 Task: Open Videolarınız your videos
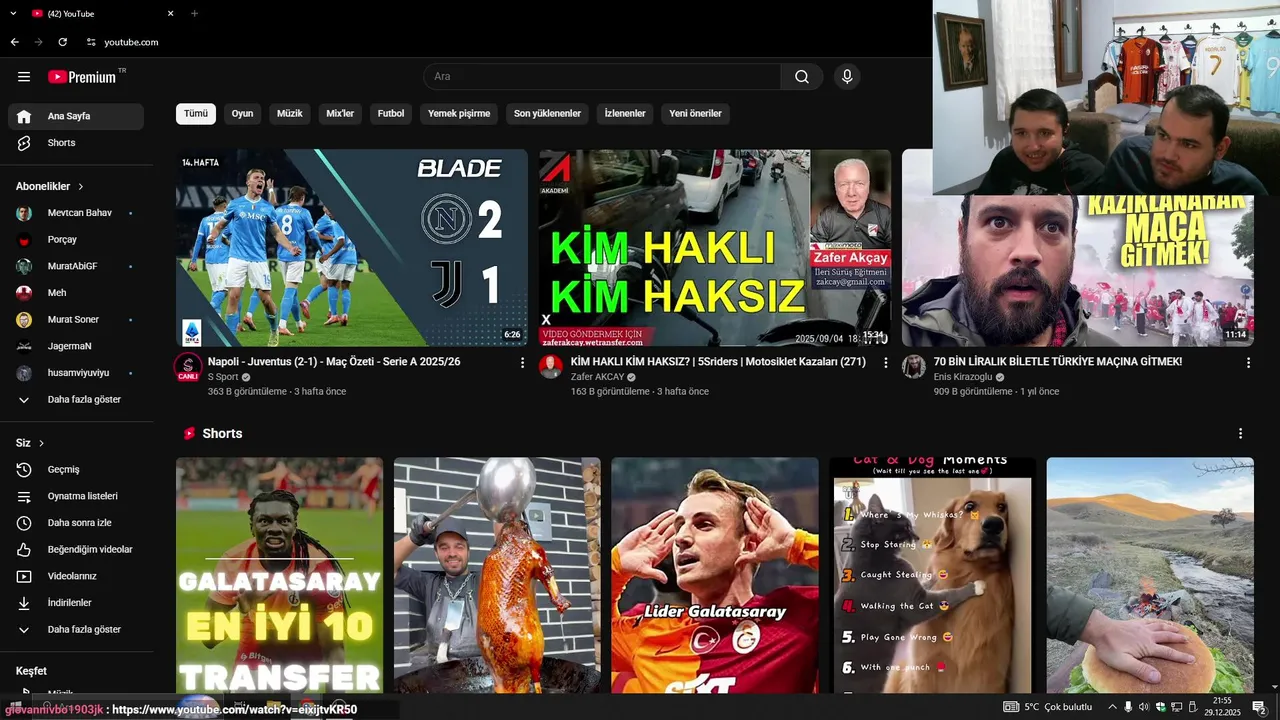pos(76,576)
